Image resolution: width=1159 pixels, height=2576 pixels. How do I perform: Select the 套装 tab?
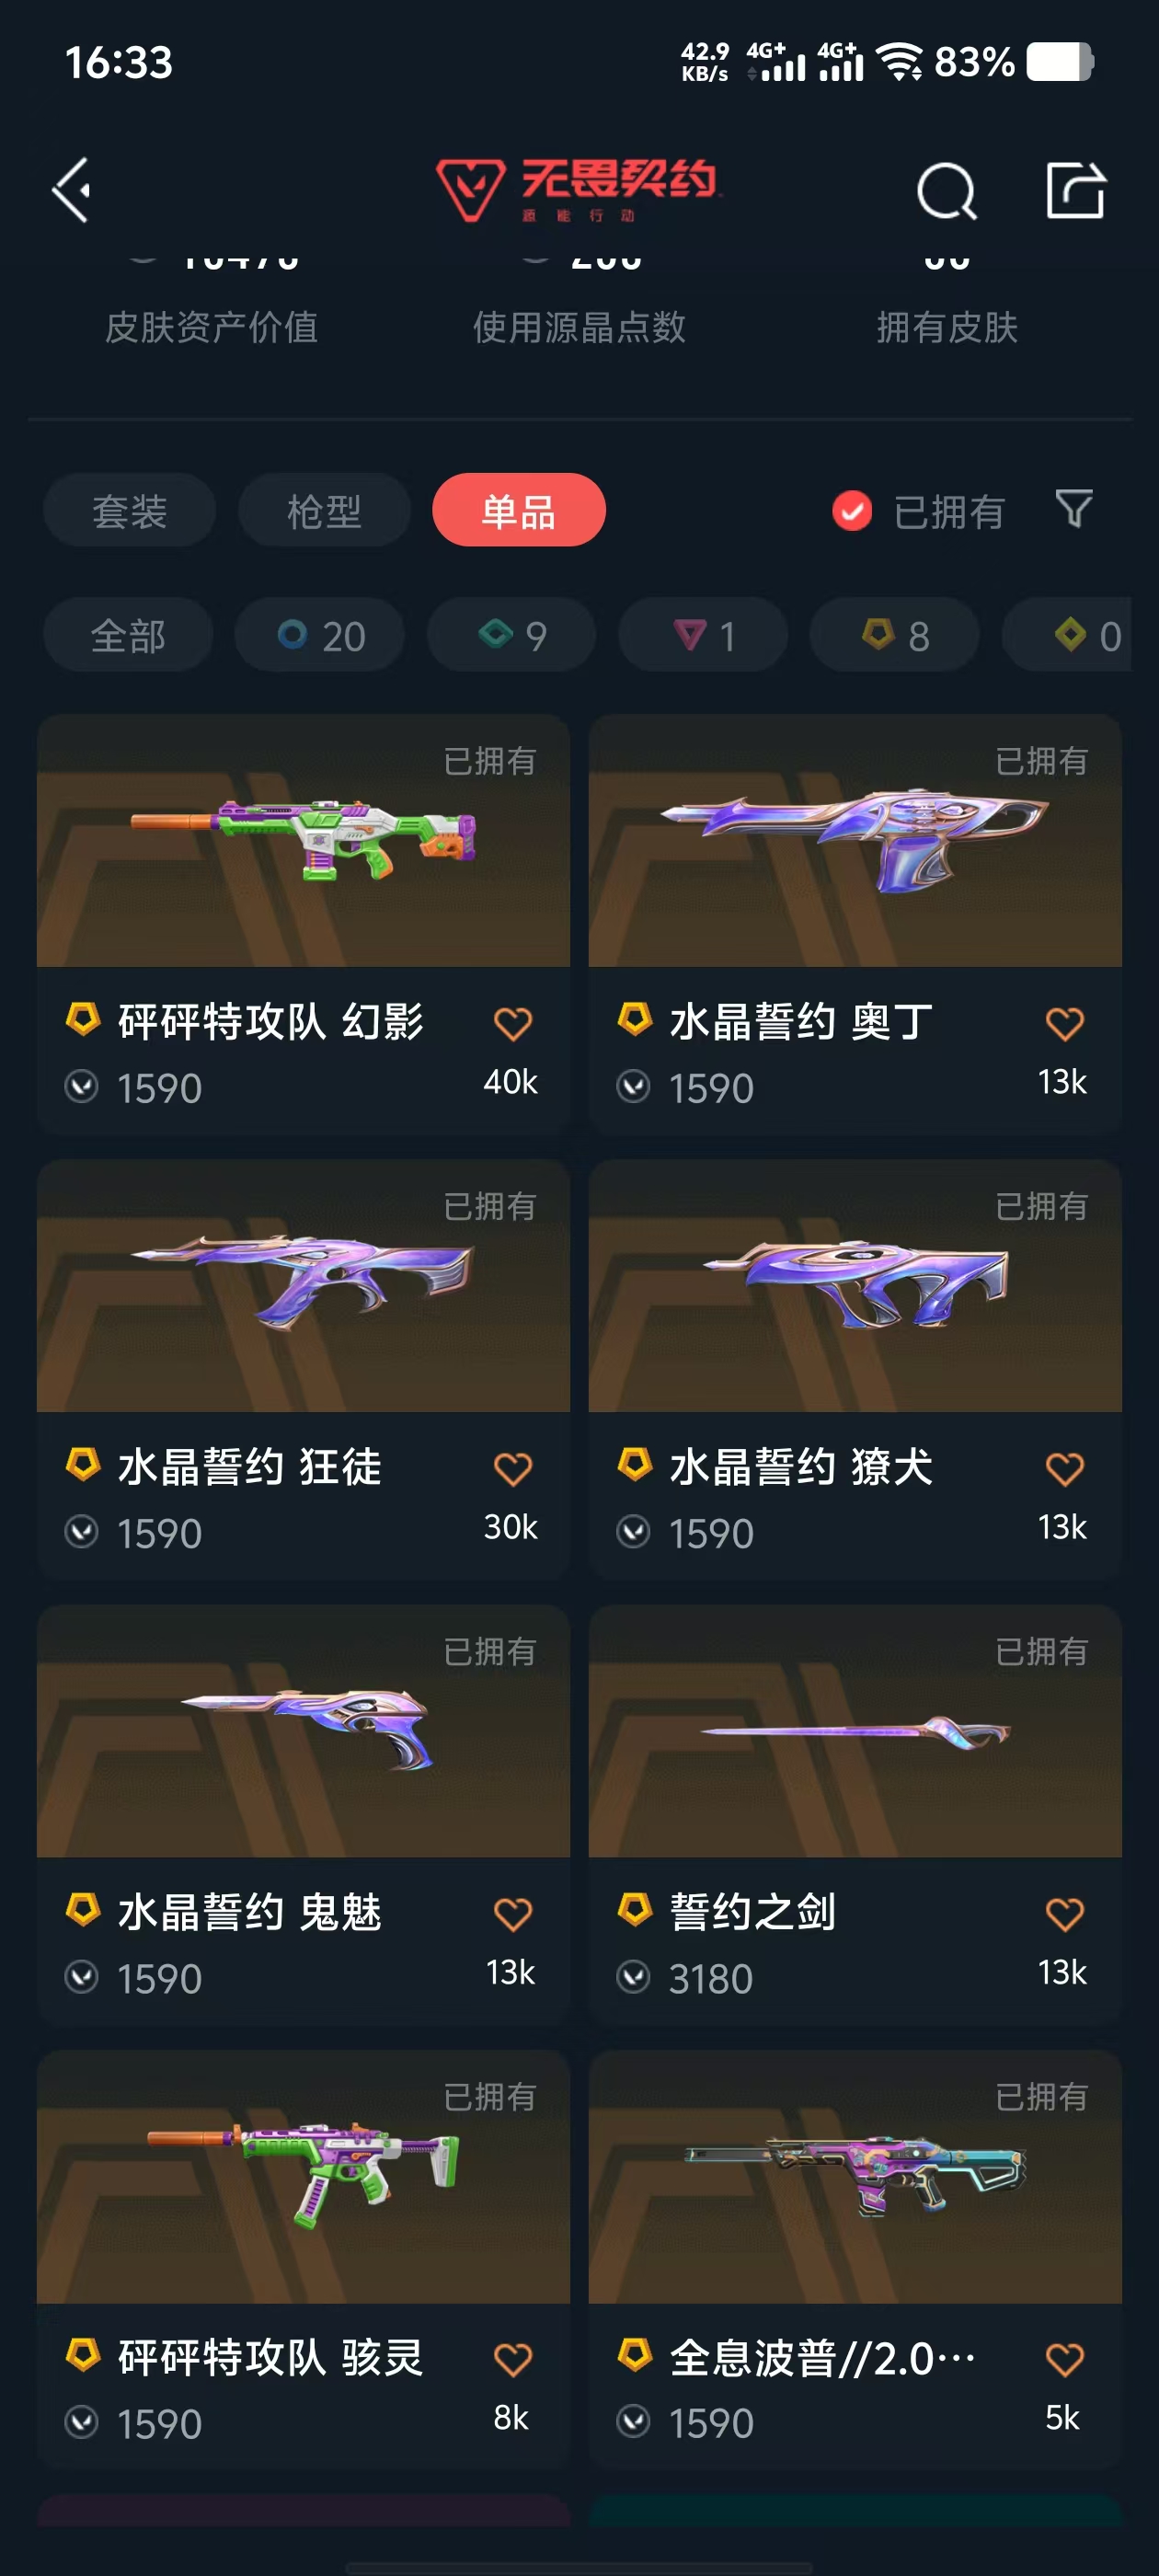[129, 510]
